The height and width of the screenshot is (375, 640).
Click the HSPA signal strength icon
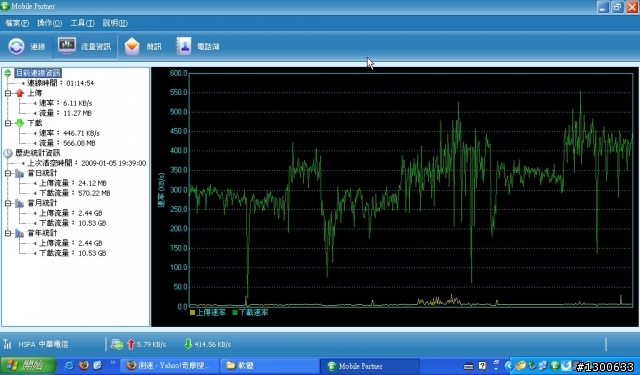(x=7, y=344)
